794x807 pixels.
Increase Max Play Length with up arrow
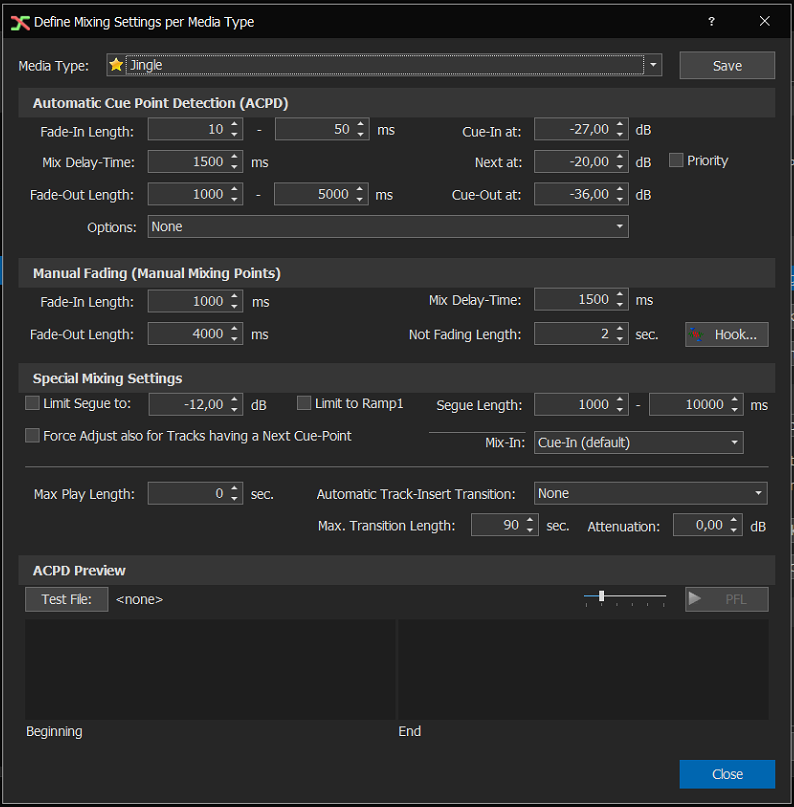tap(235, 488)
